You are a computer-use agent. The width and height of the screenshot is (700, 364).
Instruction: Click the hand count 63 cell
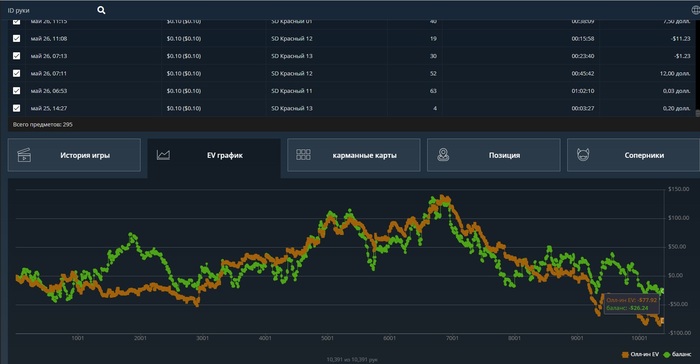[433, 91]
